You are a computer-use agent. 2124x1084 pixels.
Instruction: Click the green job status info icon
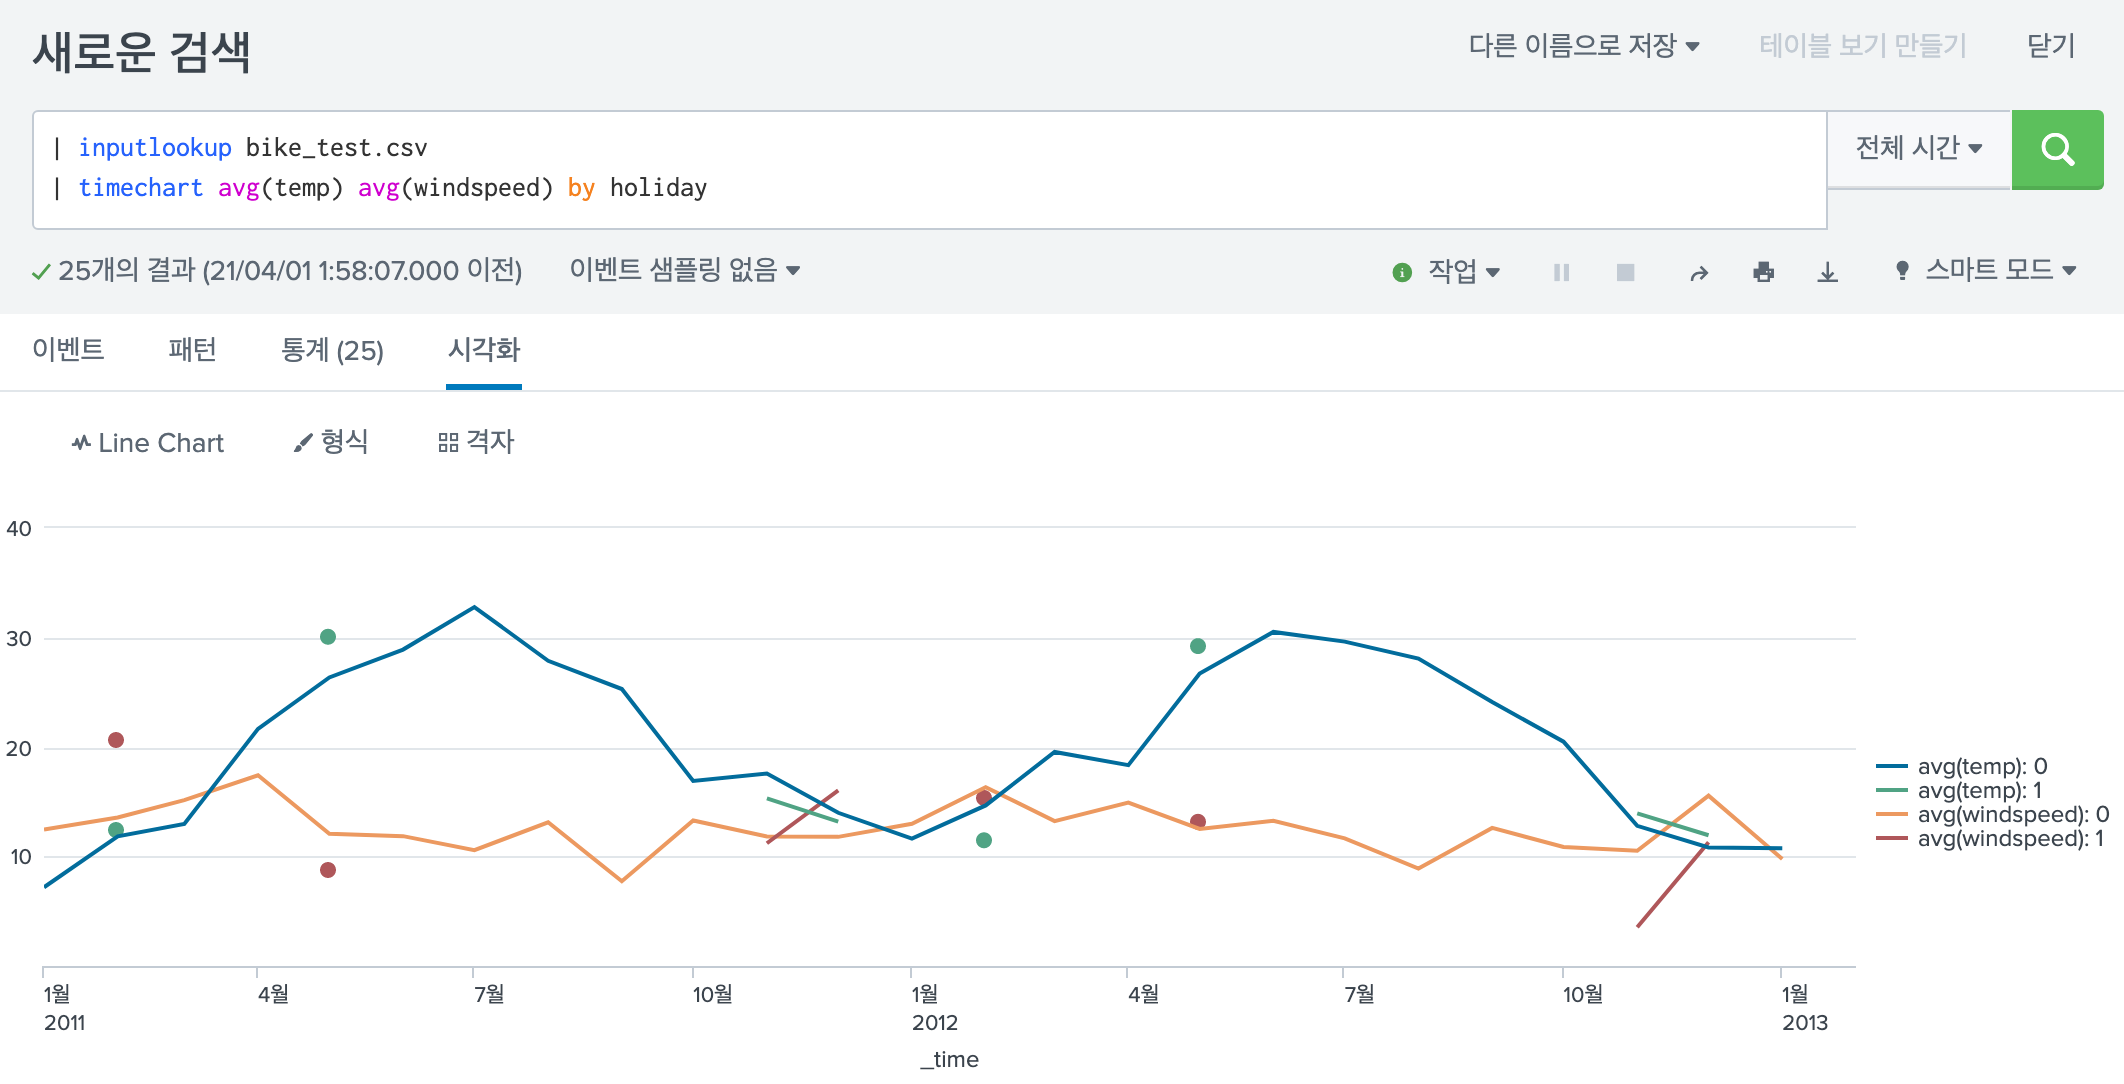[x=1402, y=272]
